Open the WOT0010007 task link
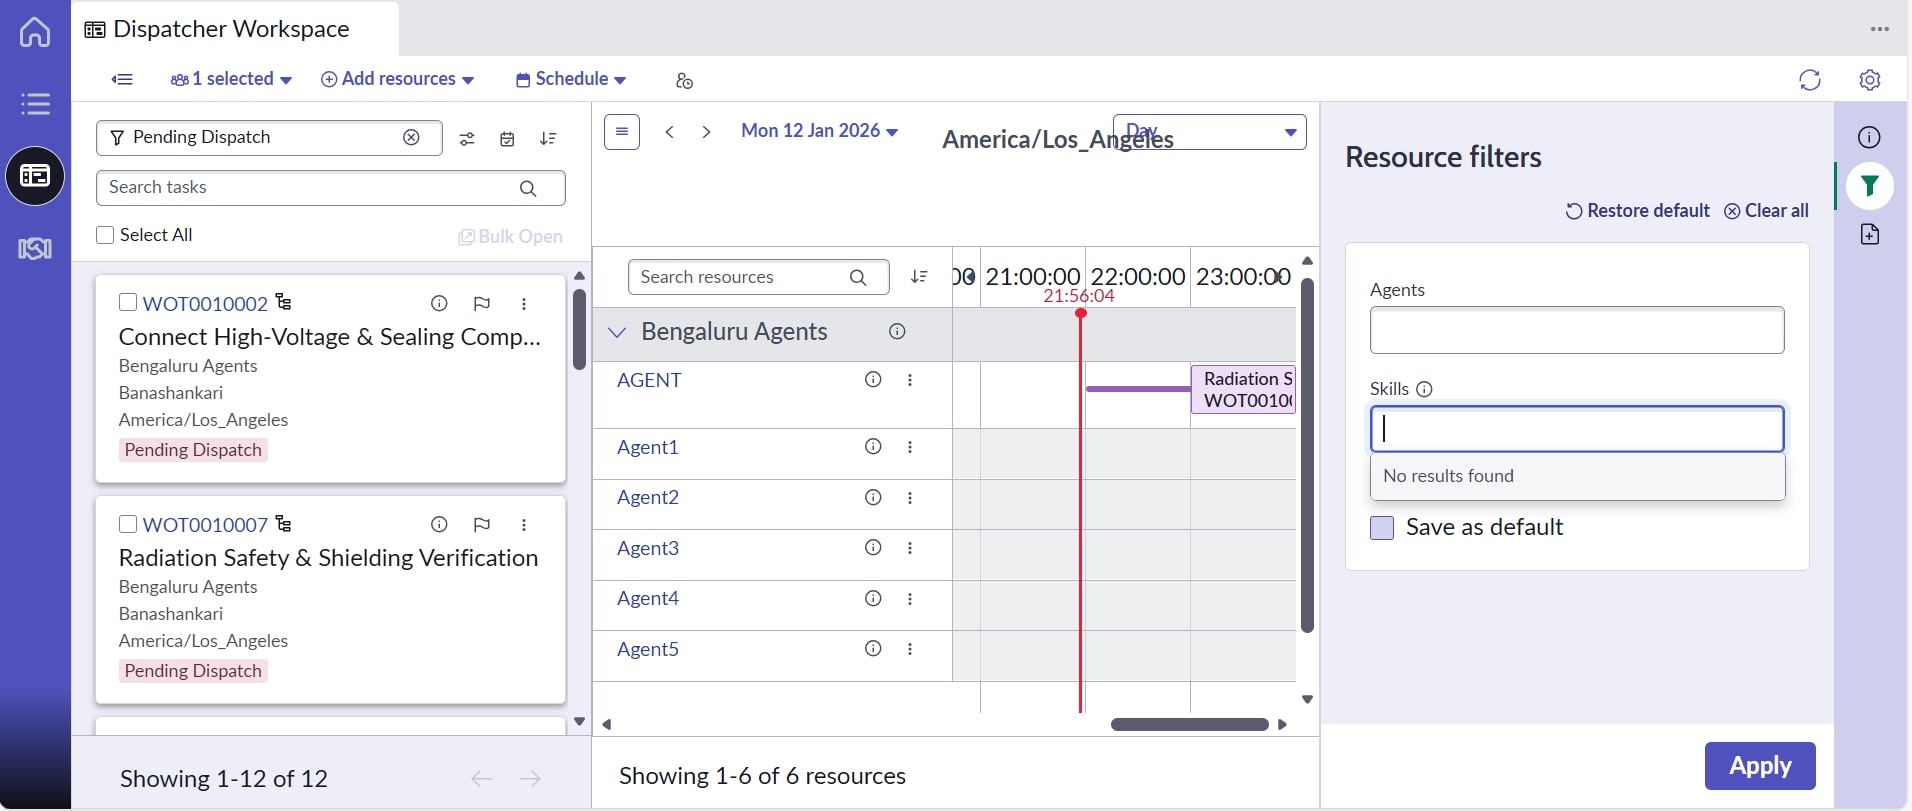 pyautogui.click(x=205, y=524)
